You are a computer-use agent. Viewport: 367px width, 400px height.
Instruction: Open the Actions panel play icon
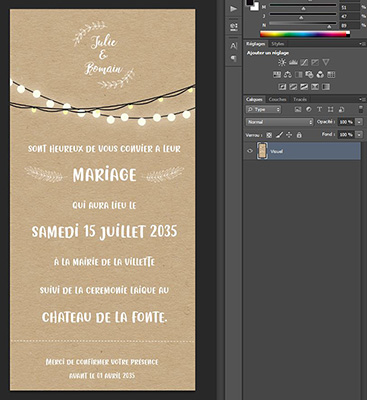point(234,9)
